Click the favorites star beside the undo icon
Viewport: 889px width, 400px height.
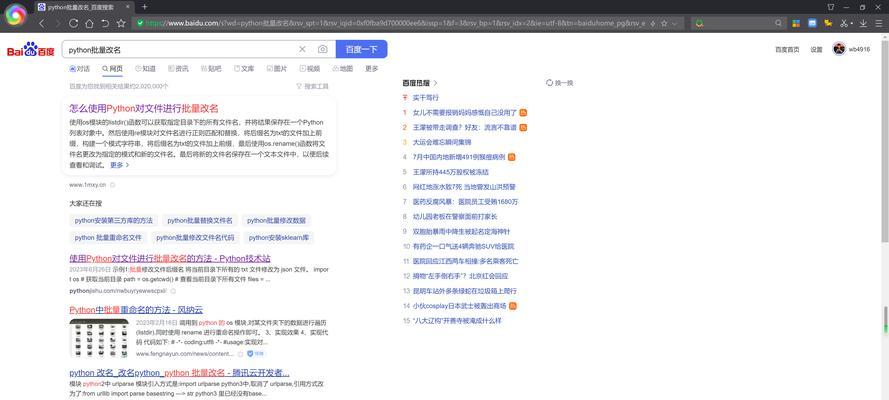click(x=121, y=23)
